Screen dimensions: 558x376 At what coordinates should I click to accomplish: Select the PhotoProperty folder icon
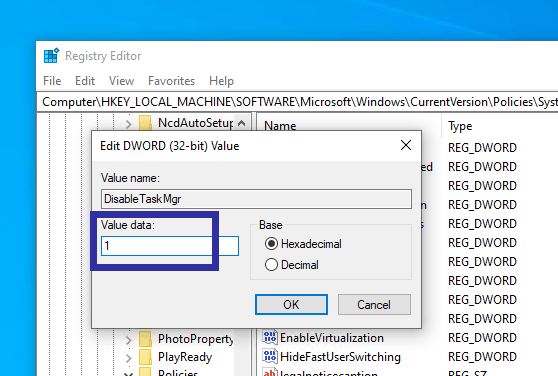(145, 339)
